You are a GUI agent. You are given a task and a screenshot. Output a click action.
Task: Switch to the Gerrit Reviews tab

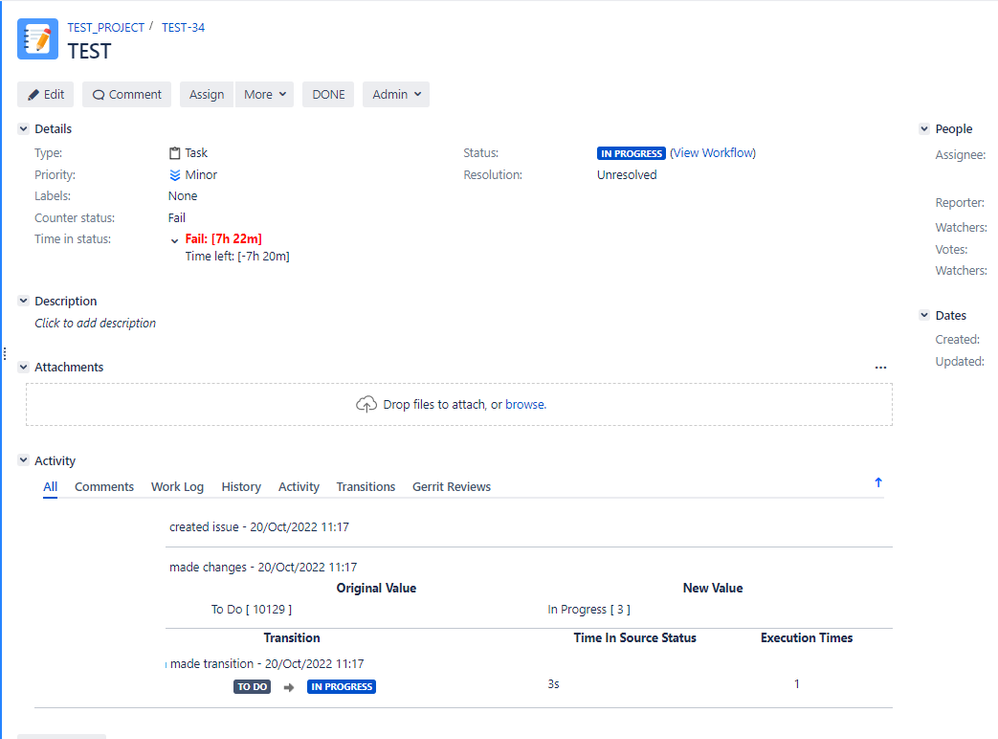point(451,487)
